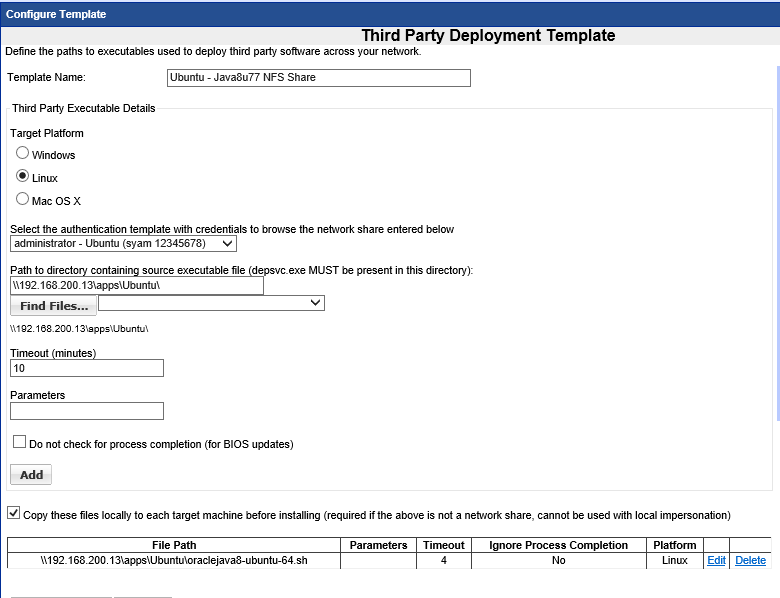
Task: Expand the empty dropdown beside Find Files
Action: click(x=211, y=303)
